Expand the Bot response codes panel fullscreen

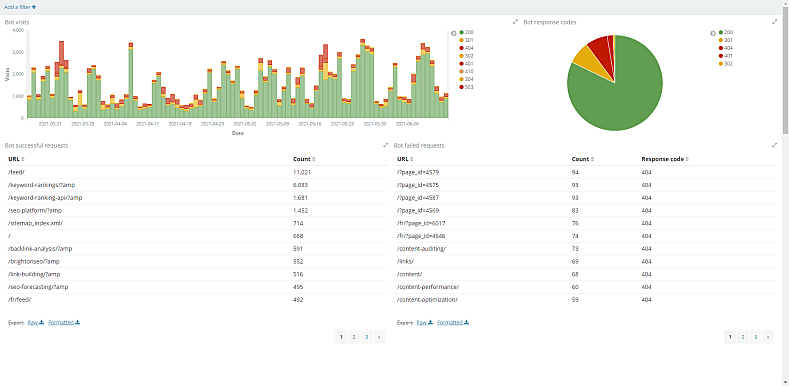774,22
